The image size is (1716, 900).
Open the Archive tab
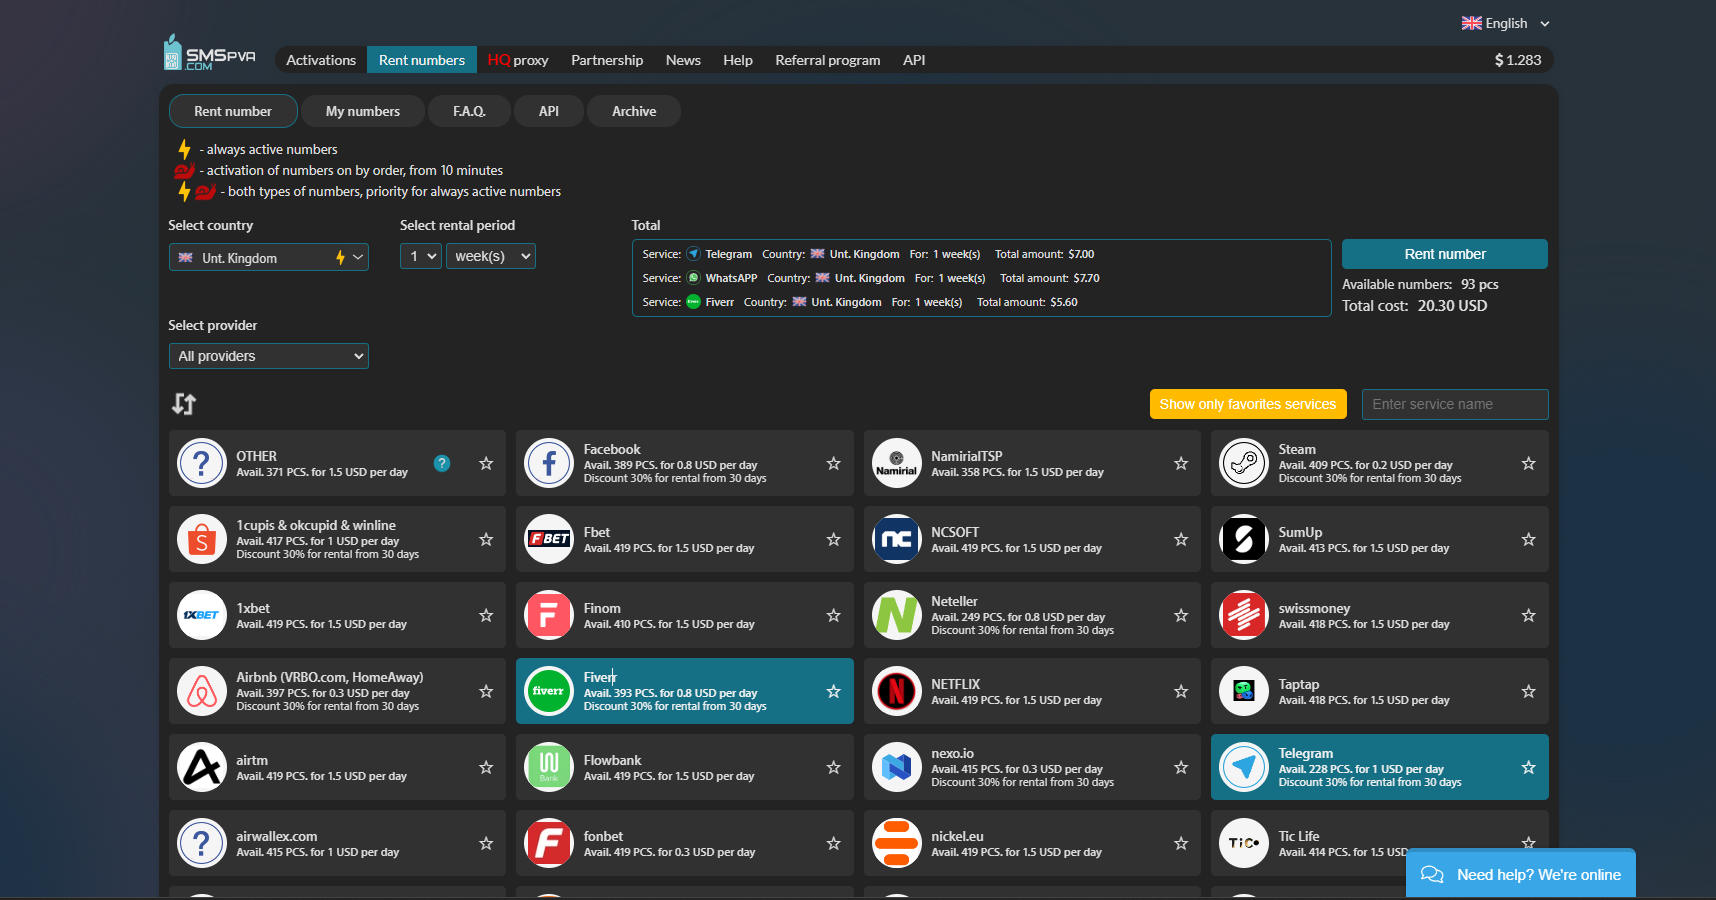pyautogui.click(x=634, y=111)
